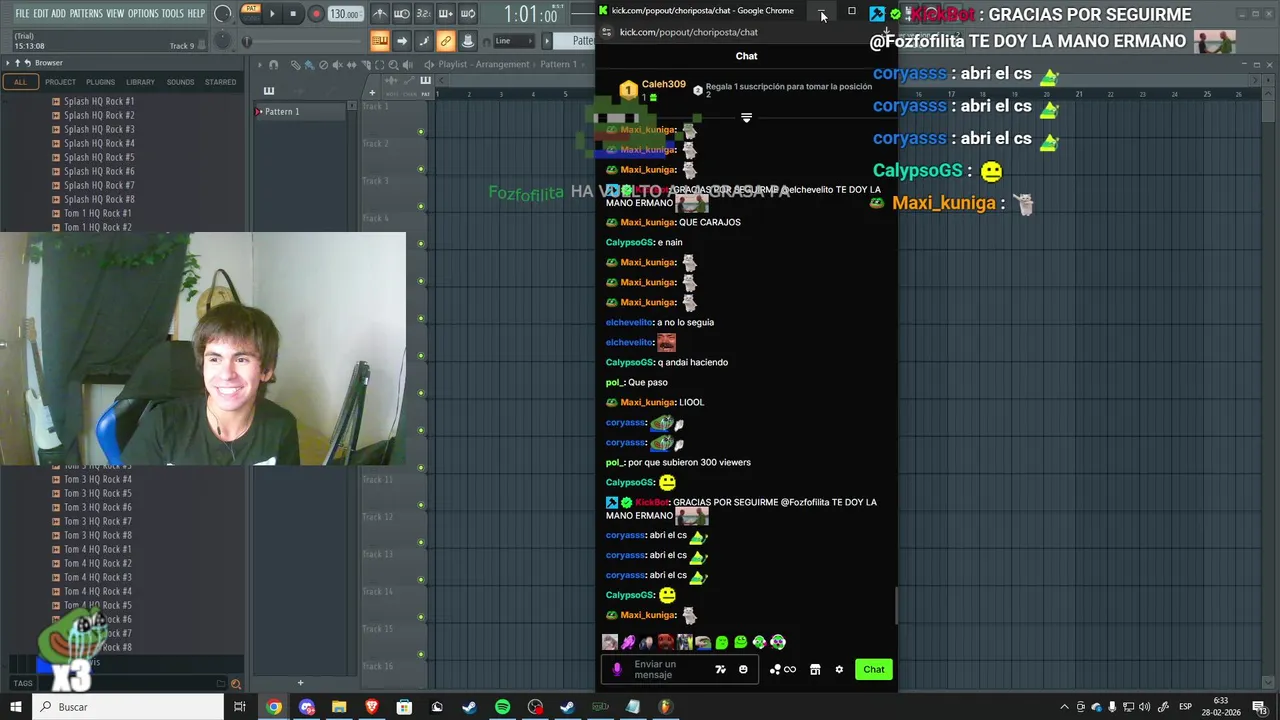1280x720 pixels.
Task: Open the HELP menu
Action: [x=196, y=13]
